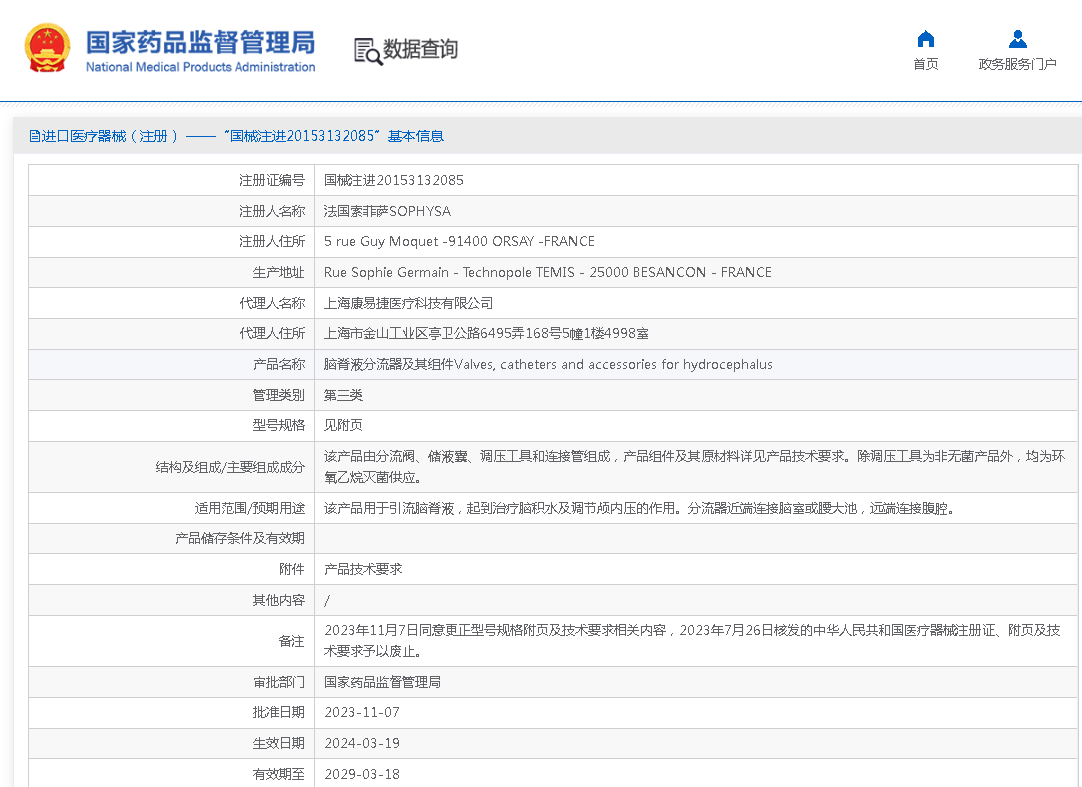Click the National Medical Products Administration subtitle
Image resolution: width=1082 pixels, height=787 pixels.
tap(200, 67)
